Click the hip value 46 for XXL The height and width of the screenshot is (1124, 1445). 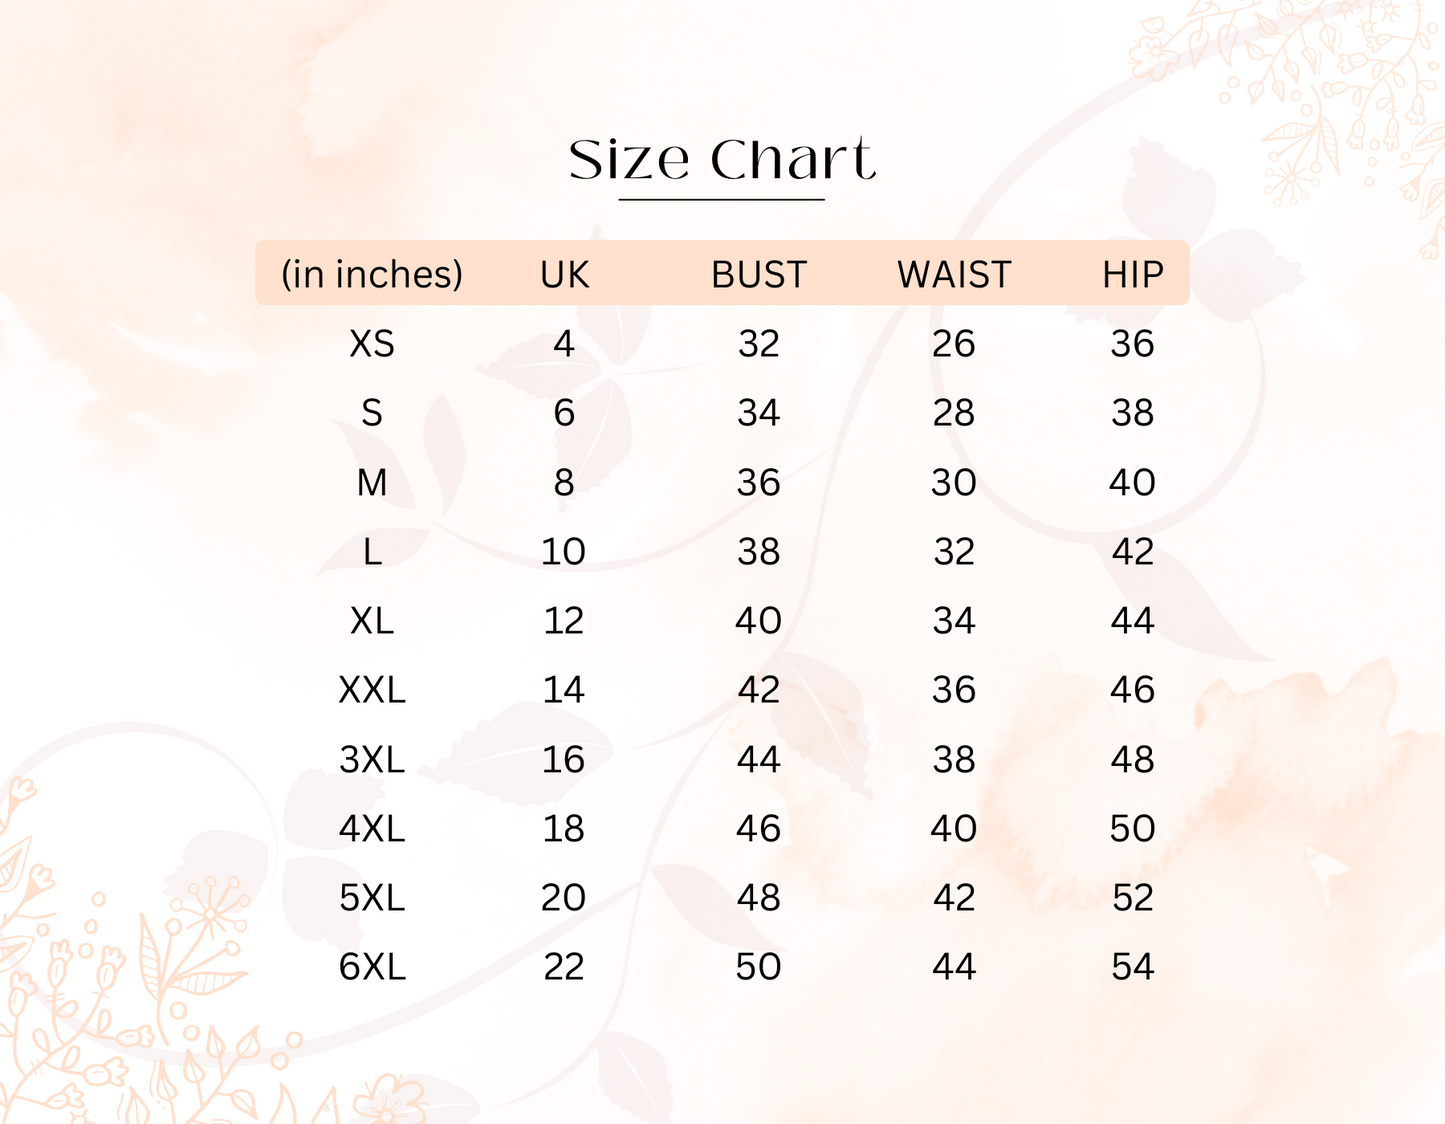coord(1132,690)
